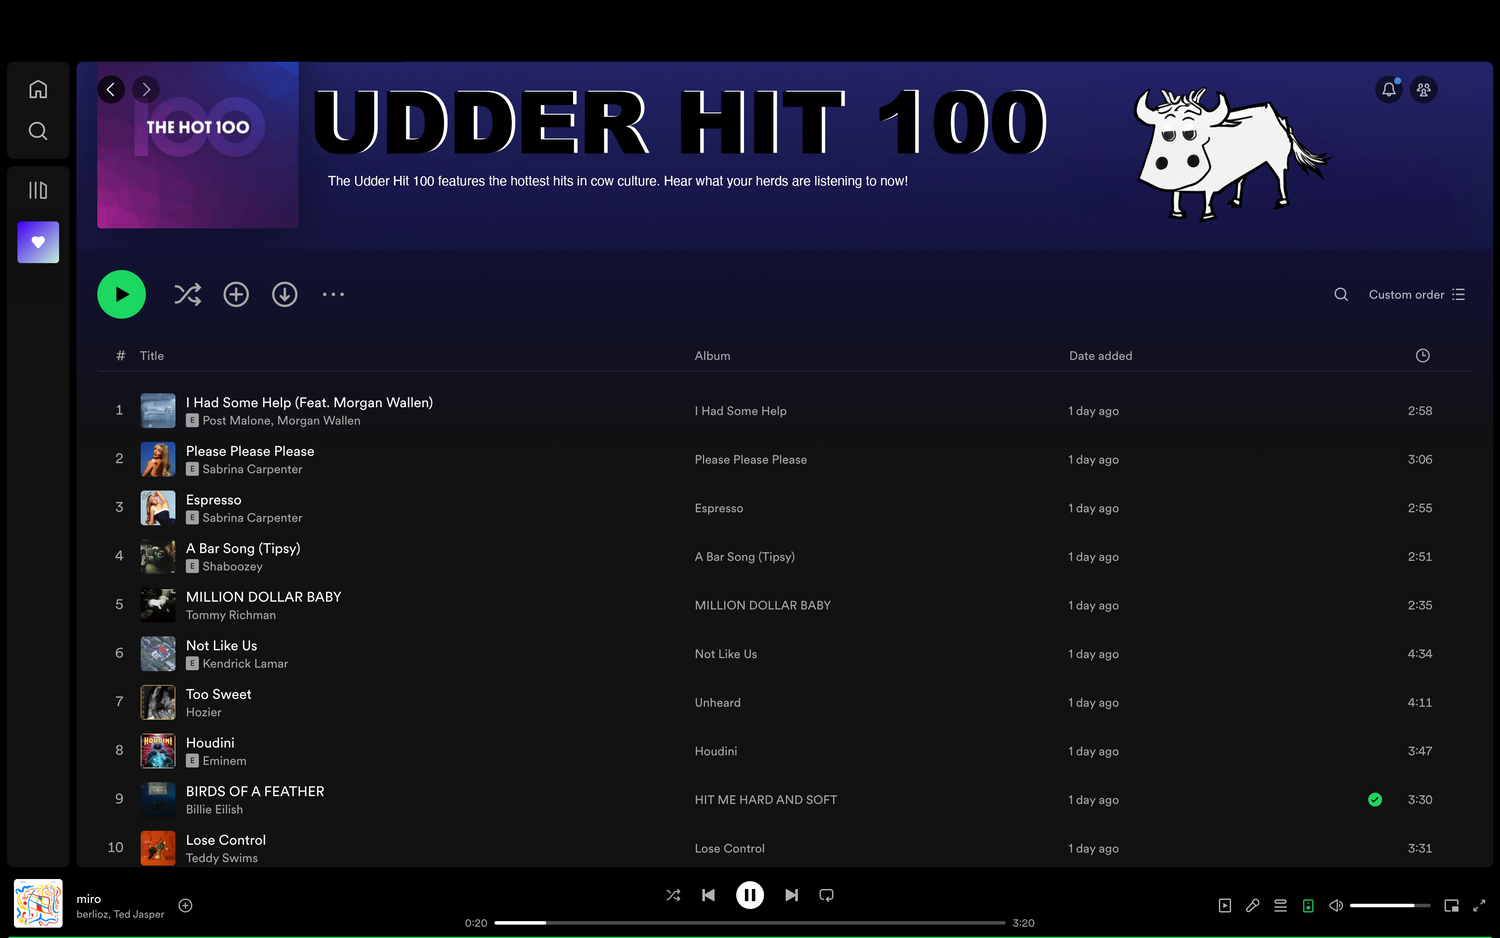Viewport: 1500px width, 938px height.
Task: Open the A Bar Song (Tipsy) album link
Action: 745,557
